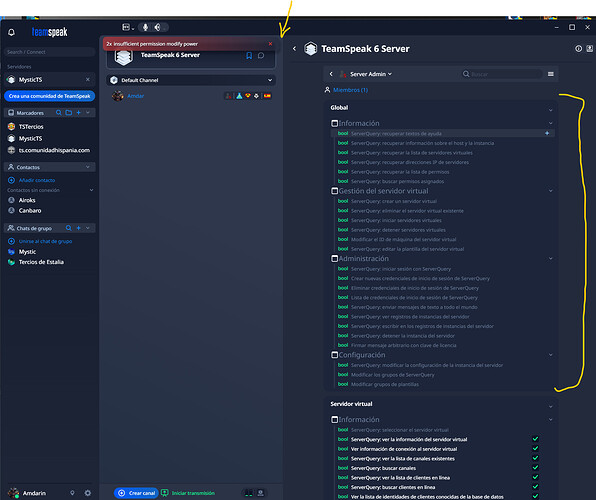Expand the Default Channel dropdown

point(269,80)
